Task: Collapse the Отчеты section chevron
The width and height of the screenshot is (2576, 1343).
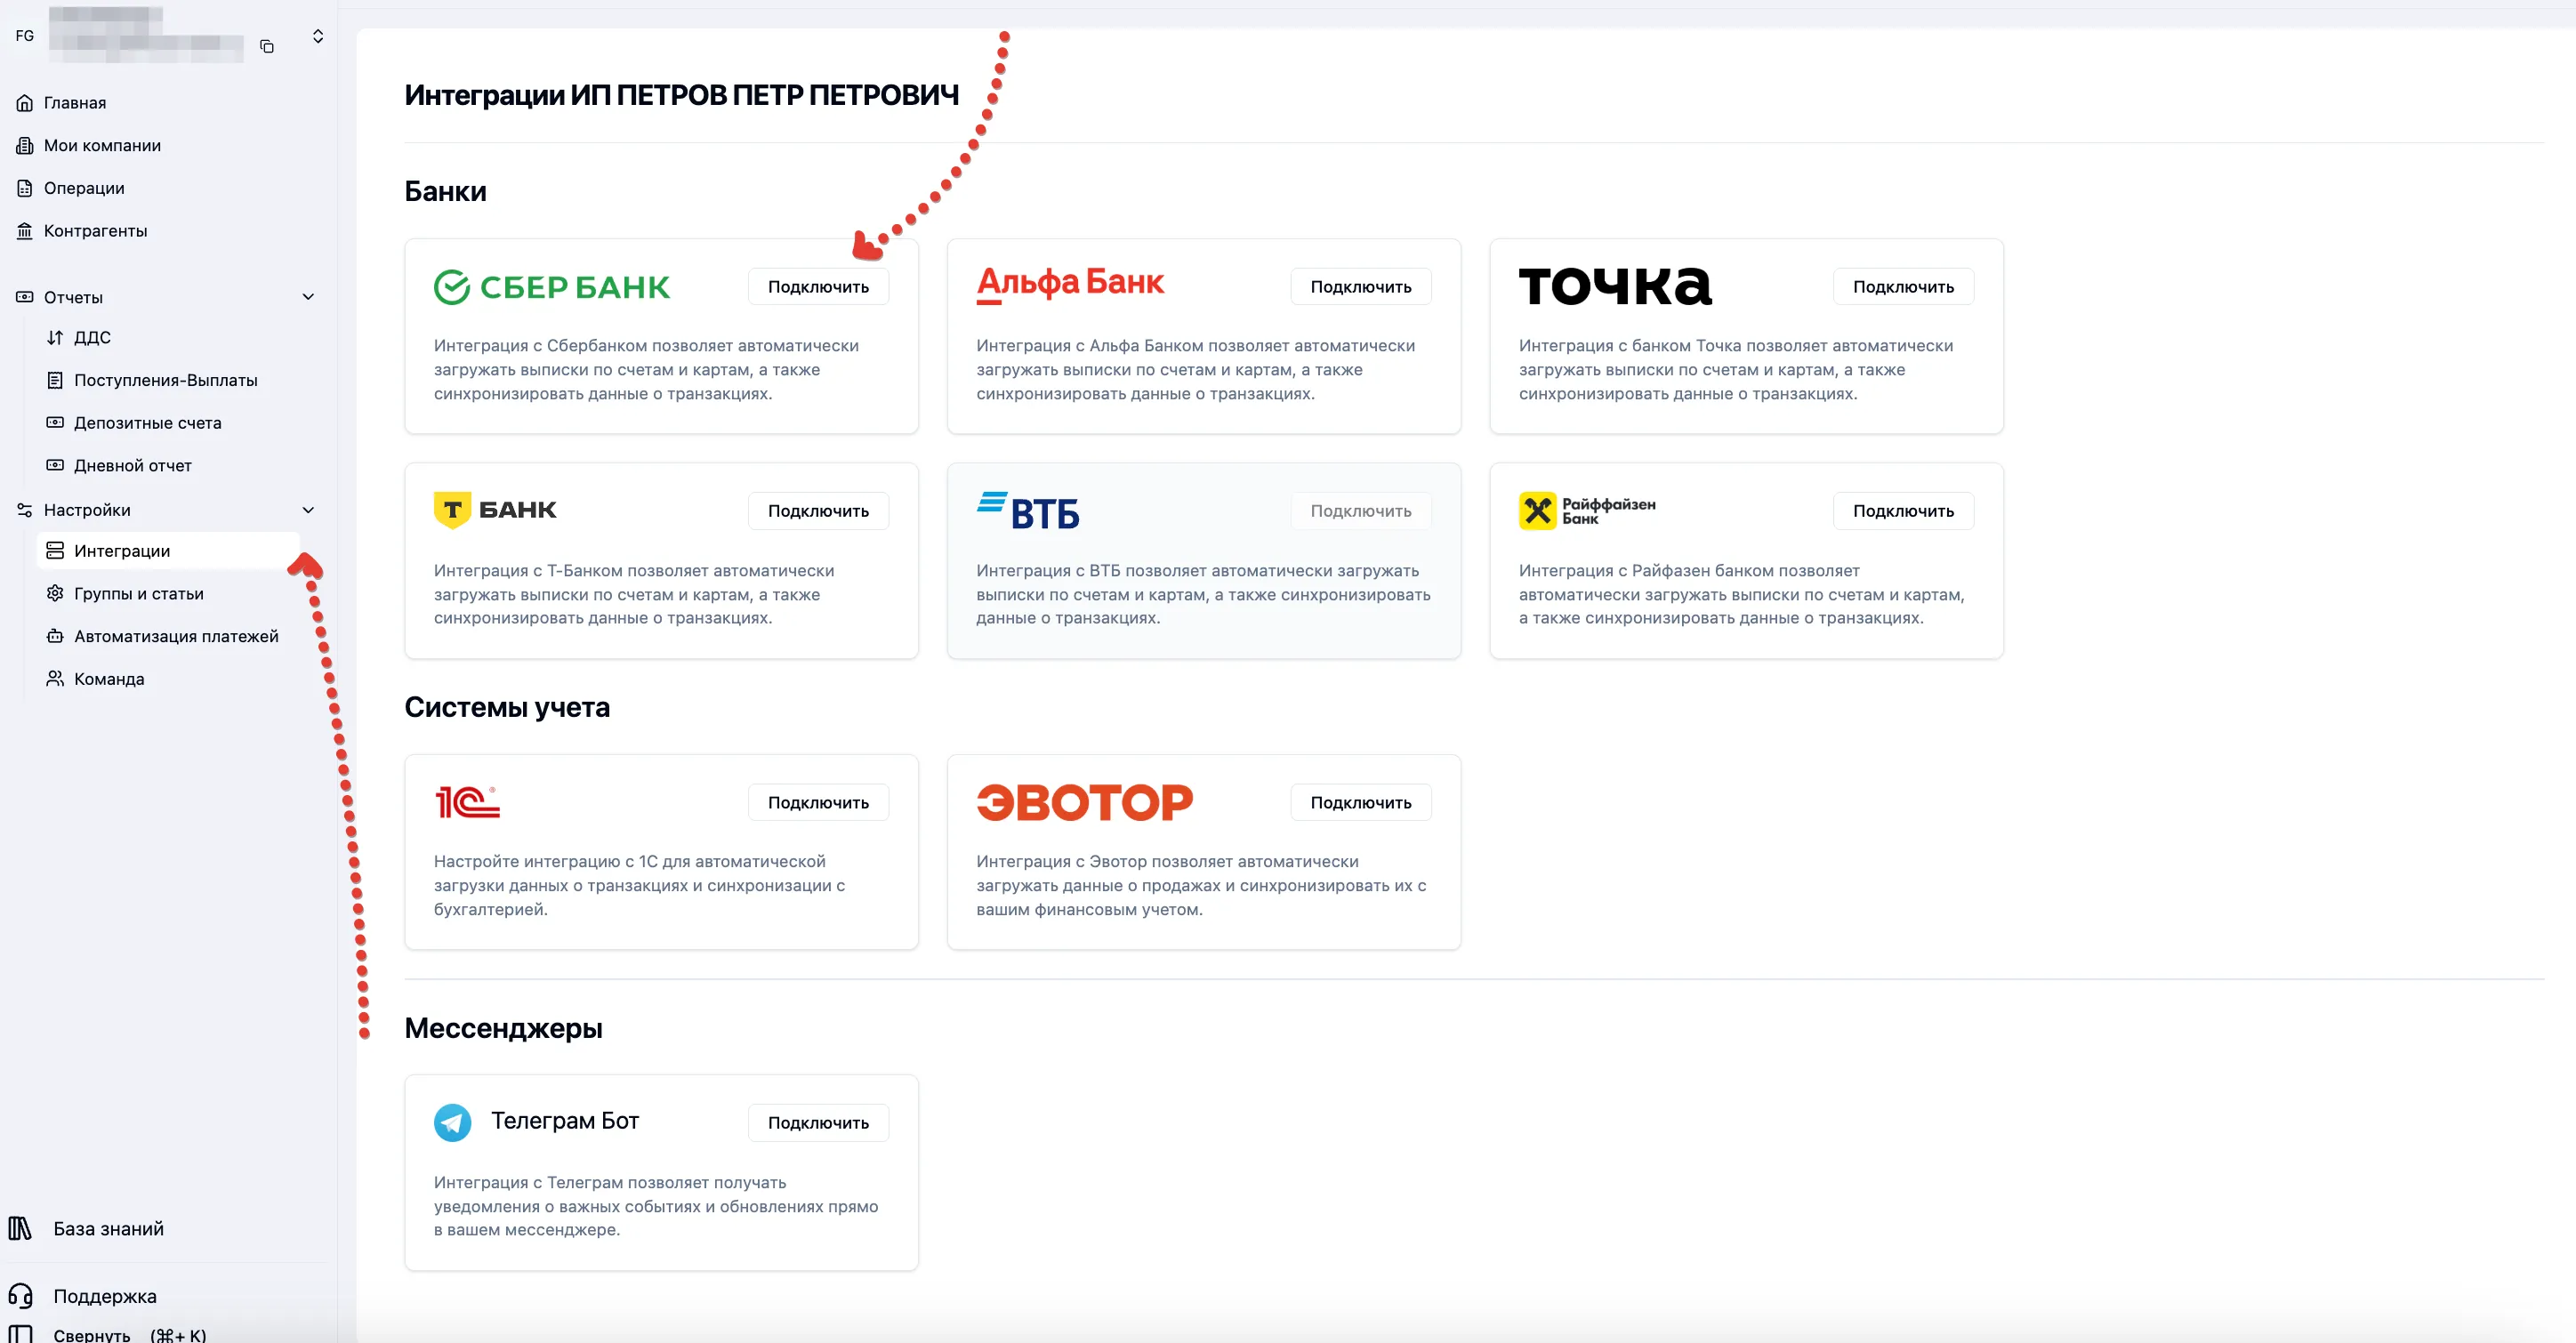Action: click(308, 297)
